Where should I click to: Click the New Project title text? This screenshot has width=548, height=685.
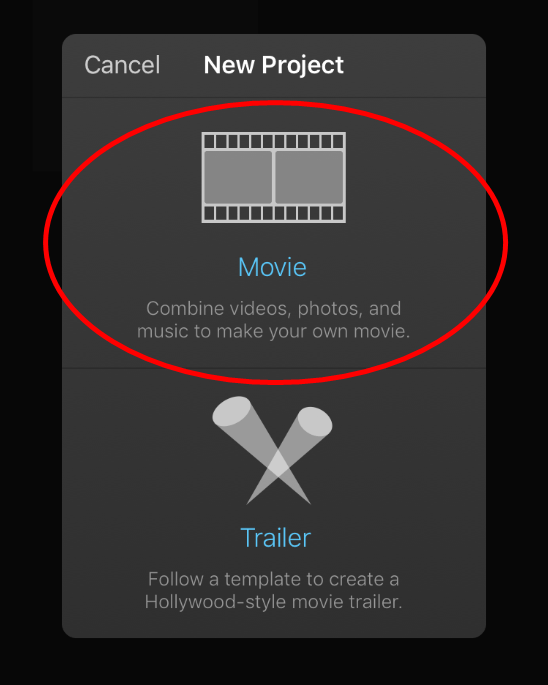coord(274,65)
